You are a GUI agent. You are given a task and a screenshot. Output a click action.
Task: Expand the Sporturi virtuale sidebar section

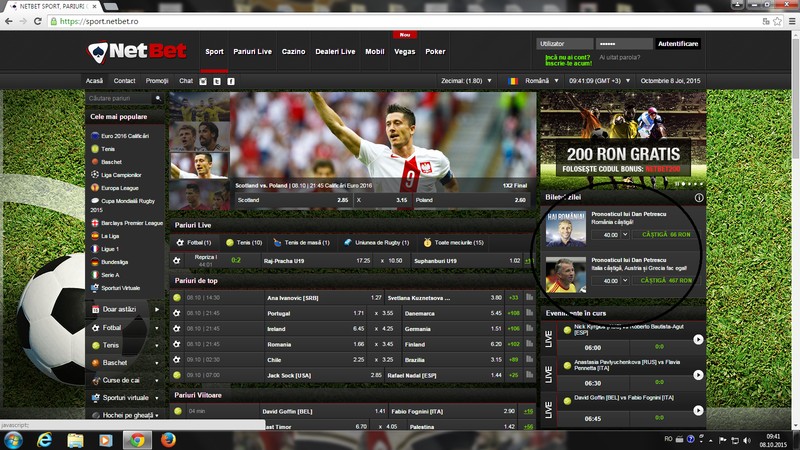(x=125, y=397)
